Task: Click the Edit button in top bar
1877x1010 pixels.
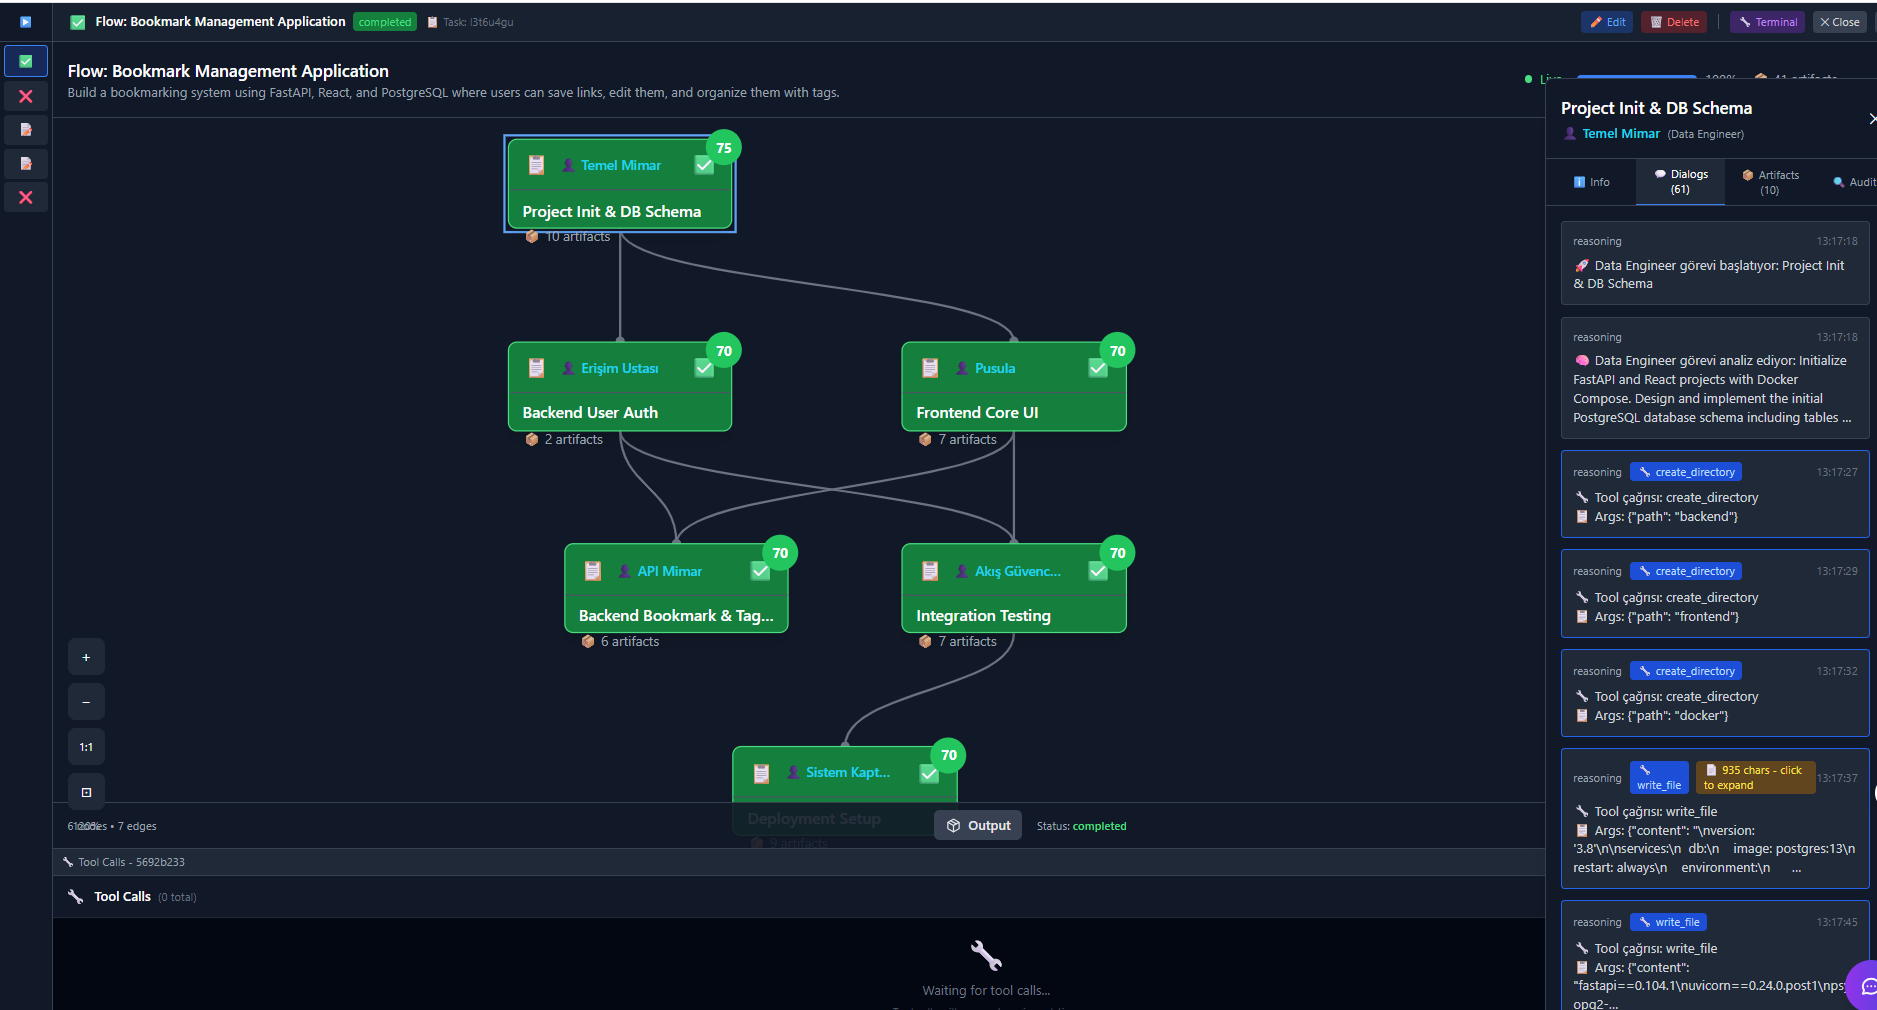Action: (1607, 22)
